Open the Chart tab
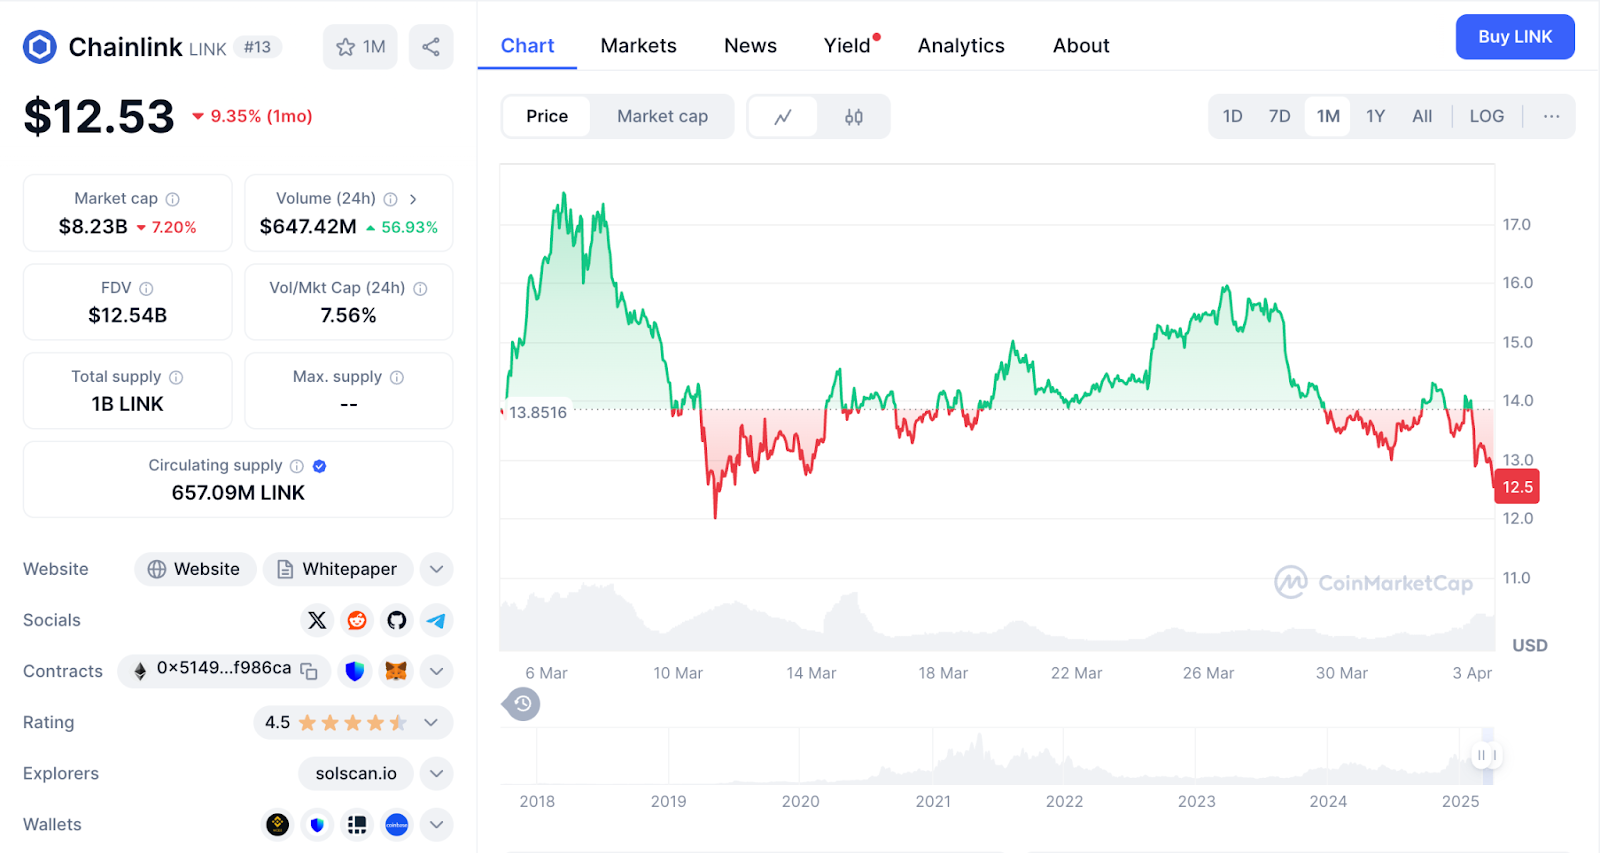Viewport: 1600px width, 853px height. [x=527, y=46]
